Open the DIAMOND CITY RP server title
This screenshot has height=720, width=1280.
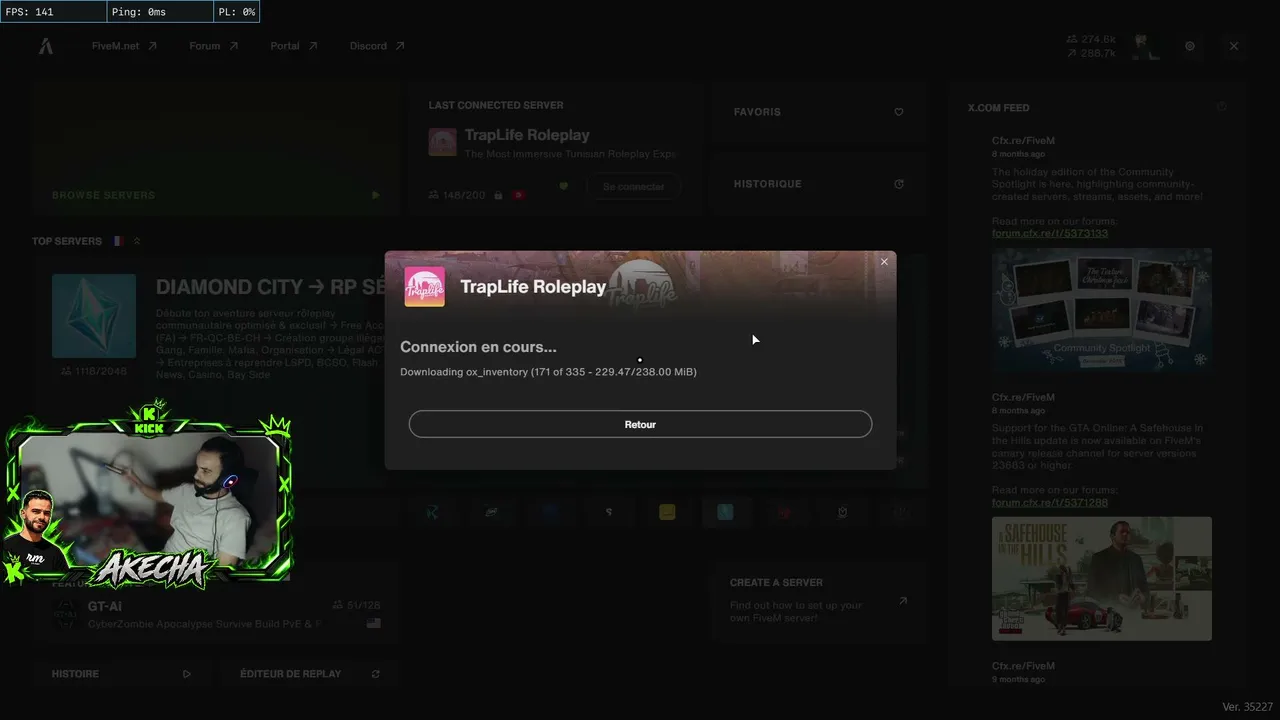(270, 287)
